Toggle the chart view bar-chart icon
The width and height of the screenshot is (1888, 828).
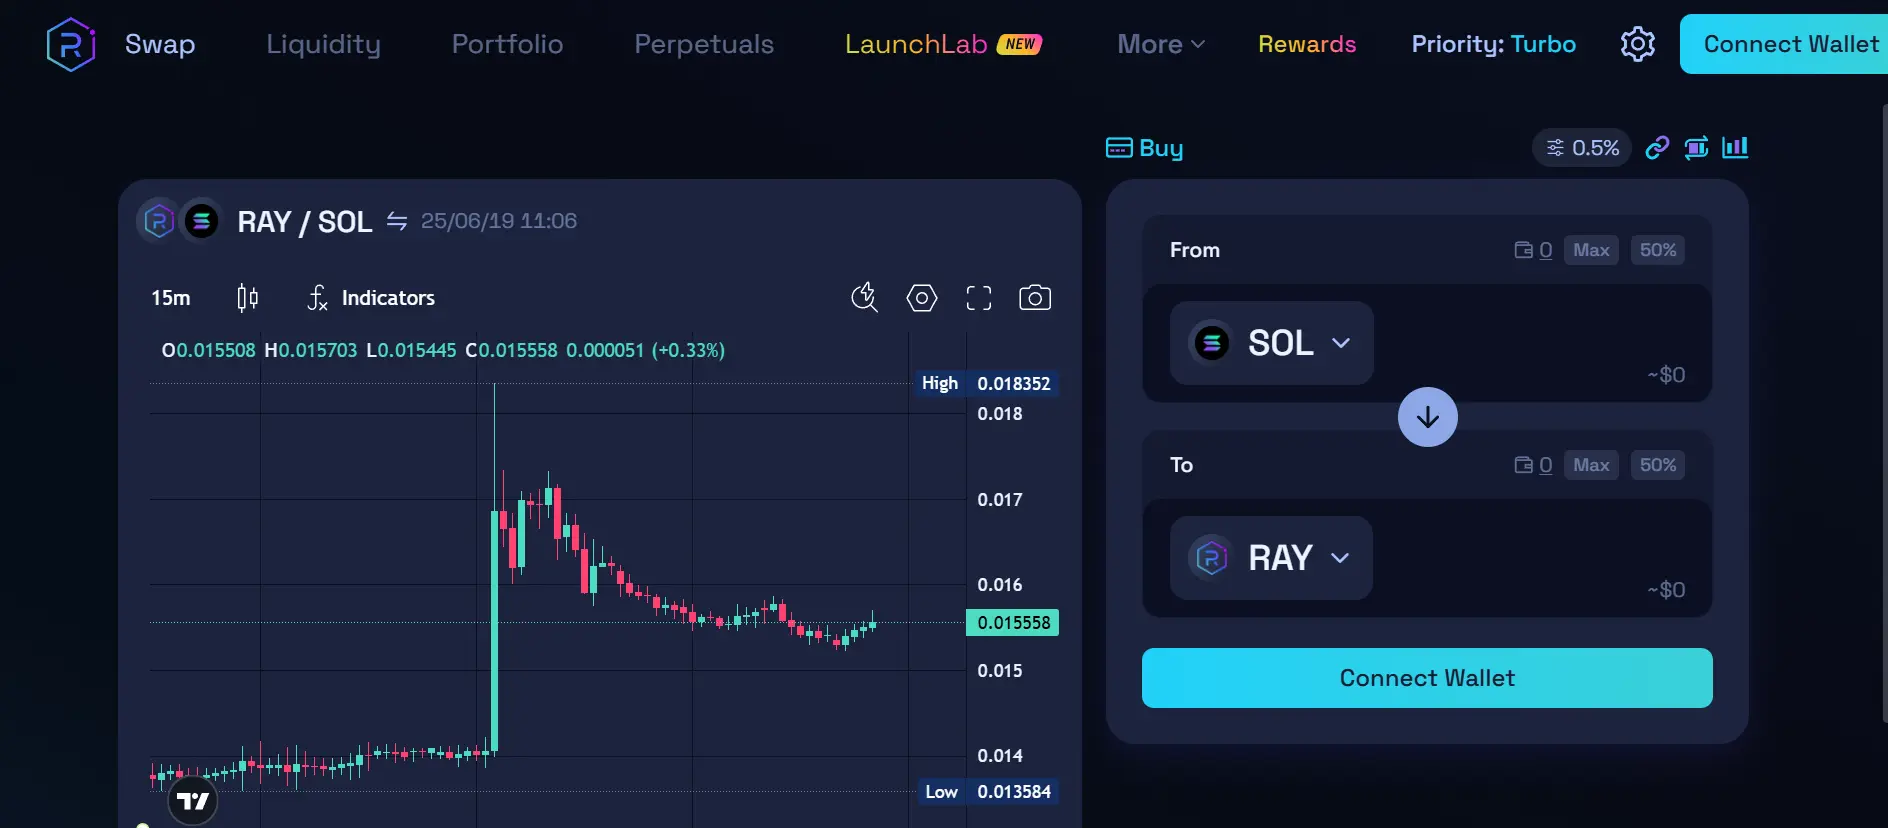pyautogui.click(x=1735, y=148)
